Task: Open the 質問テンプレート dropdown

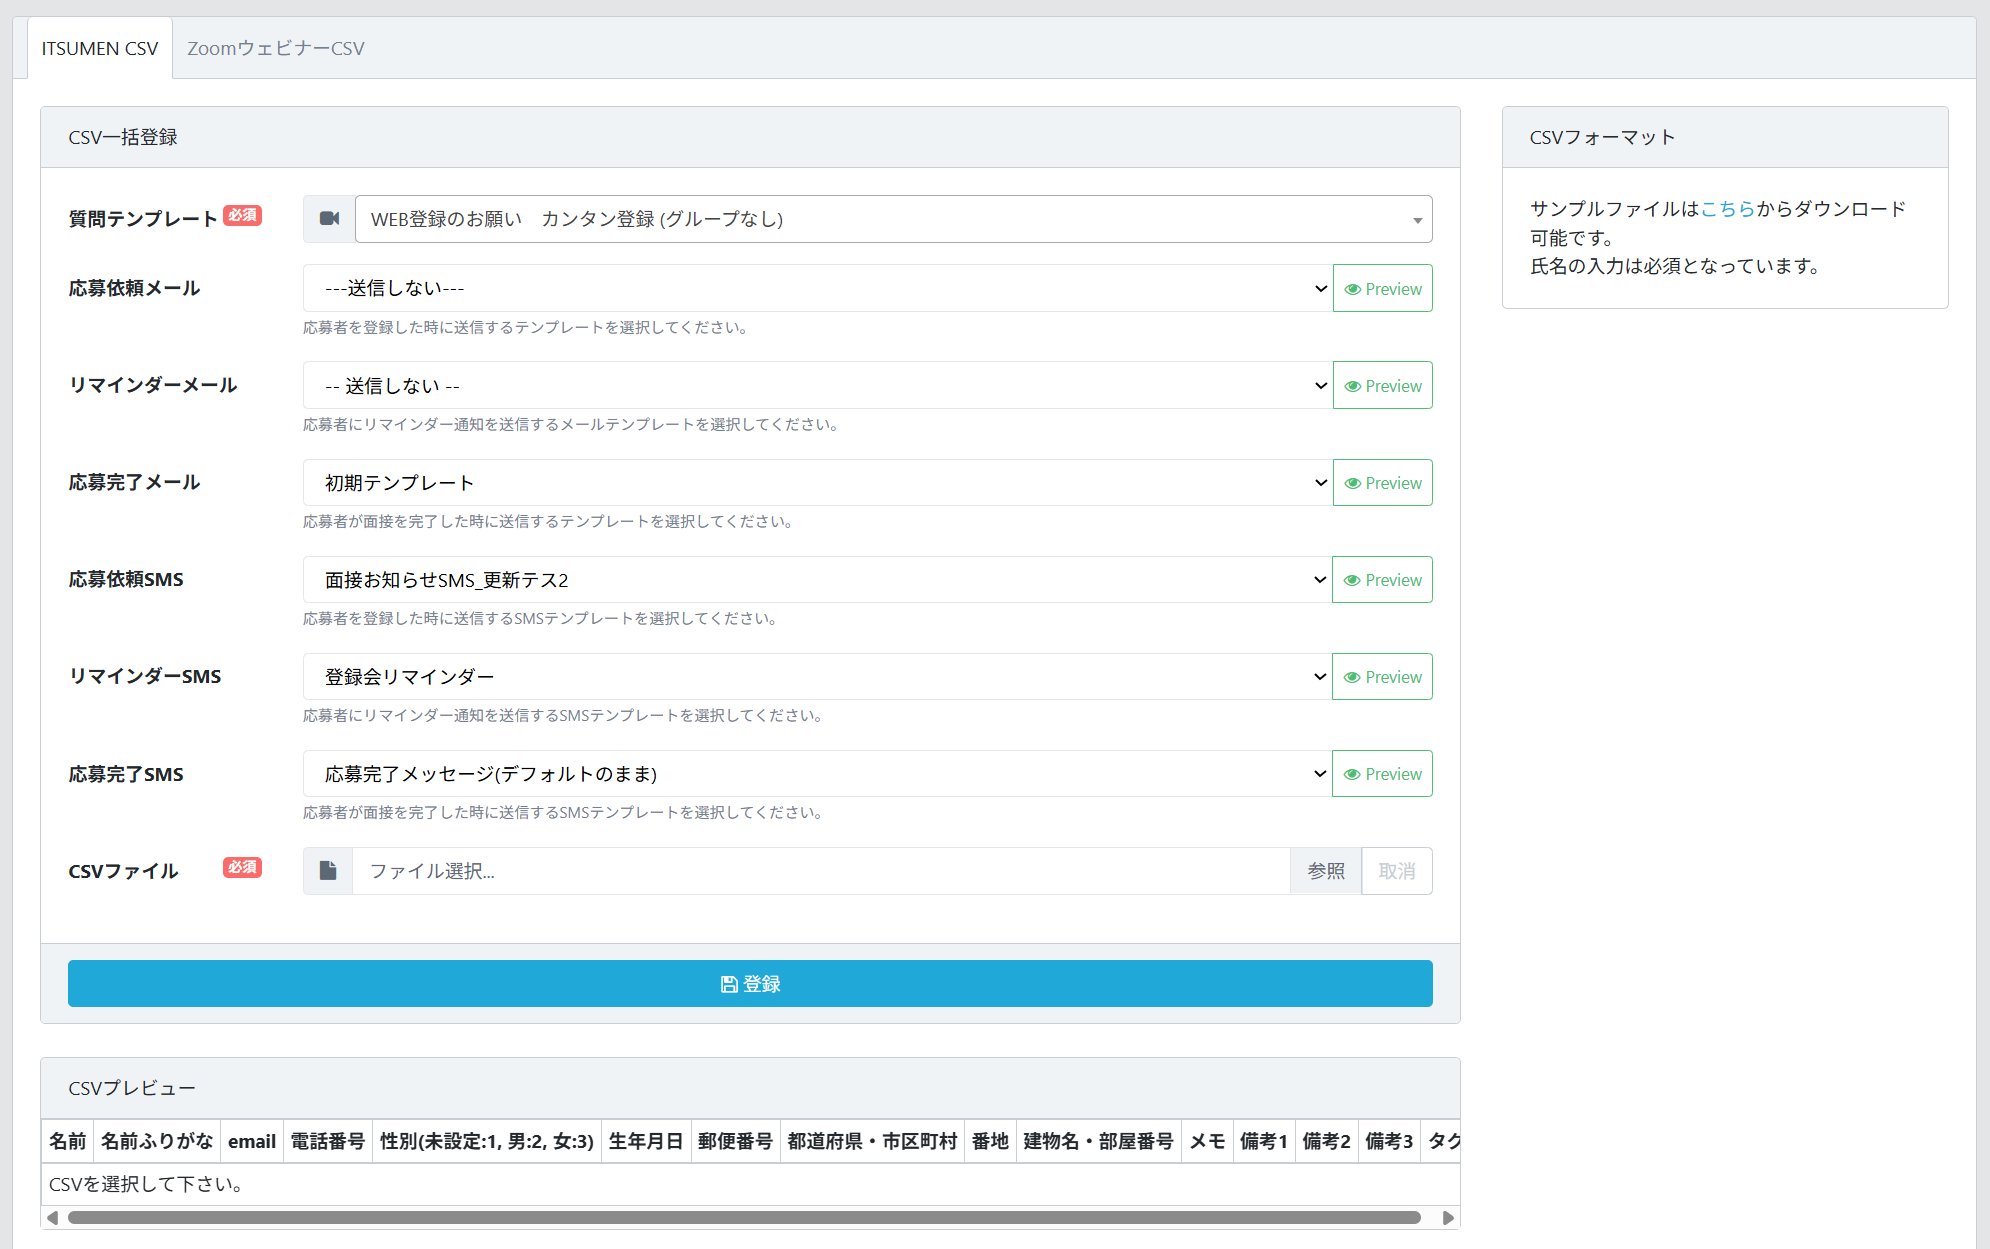Action: click(892, 219)
